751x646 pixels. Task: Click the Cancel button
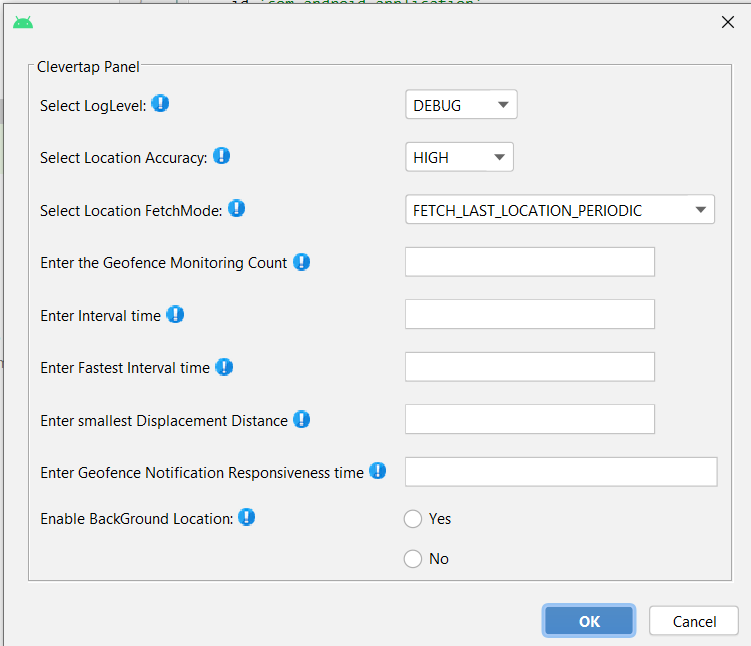tap(694, 621)
